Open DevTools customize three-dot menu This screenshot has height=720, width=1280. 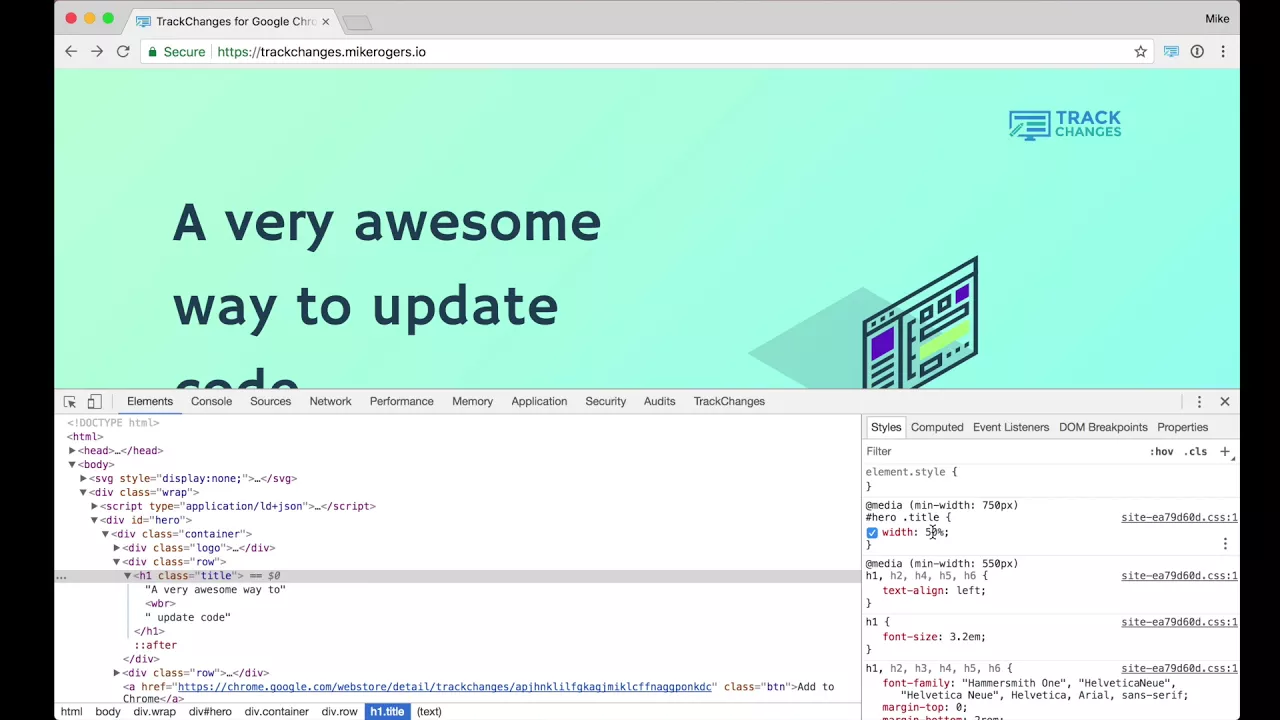1199,402
